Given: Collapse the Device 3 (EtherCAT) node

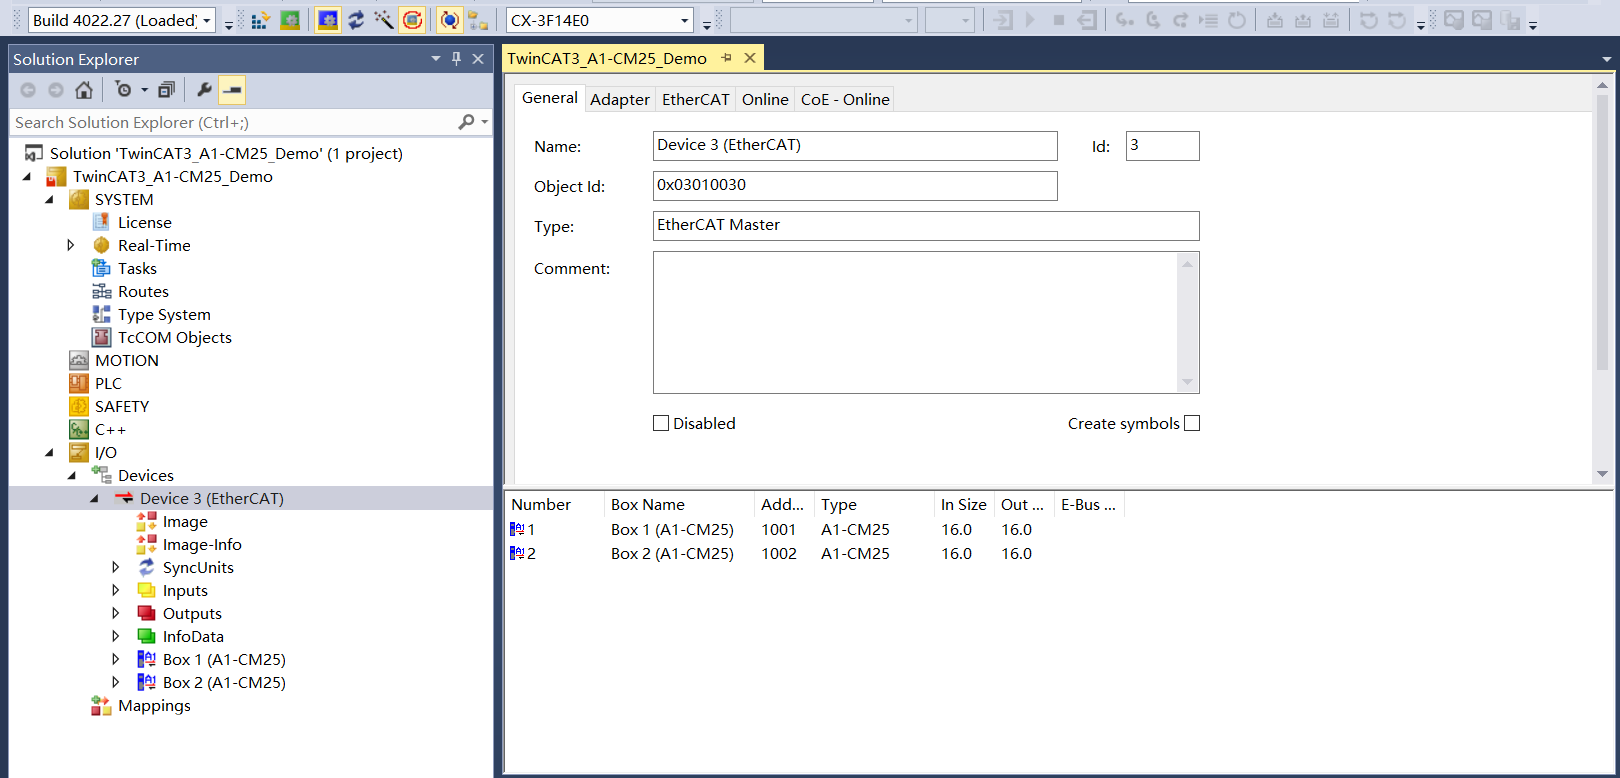Looking at the screenshot, I should 94,499.
